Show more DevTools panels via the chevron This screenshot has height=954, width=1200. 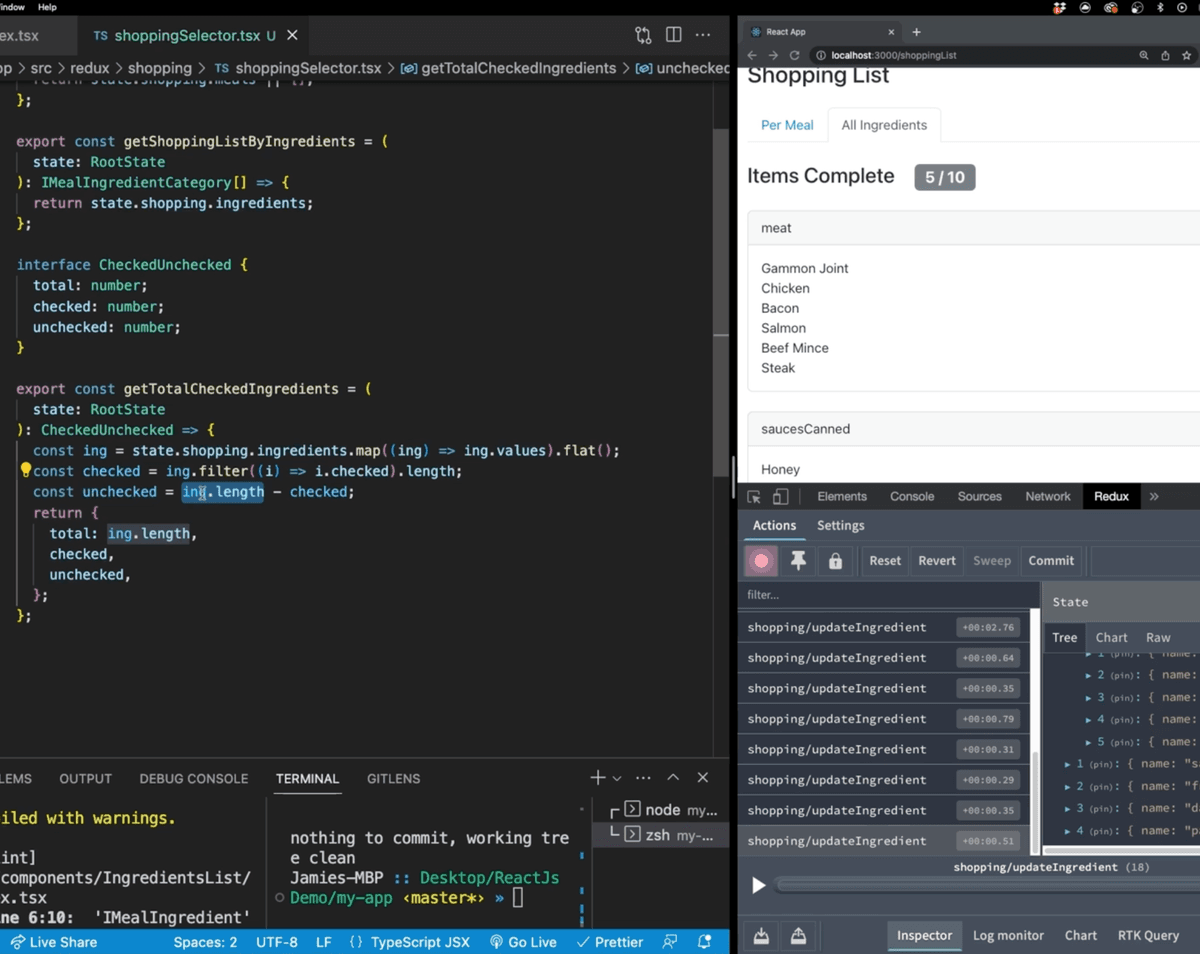pyautogui.click(x=1154, y=496)
